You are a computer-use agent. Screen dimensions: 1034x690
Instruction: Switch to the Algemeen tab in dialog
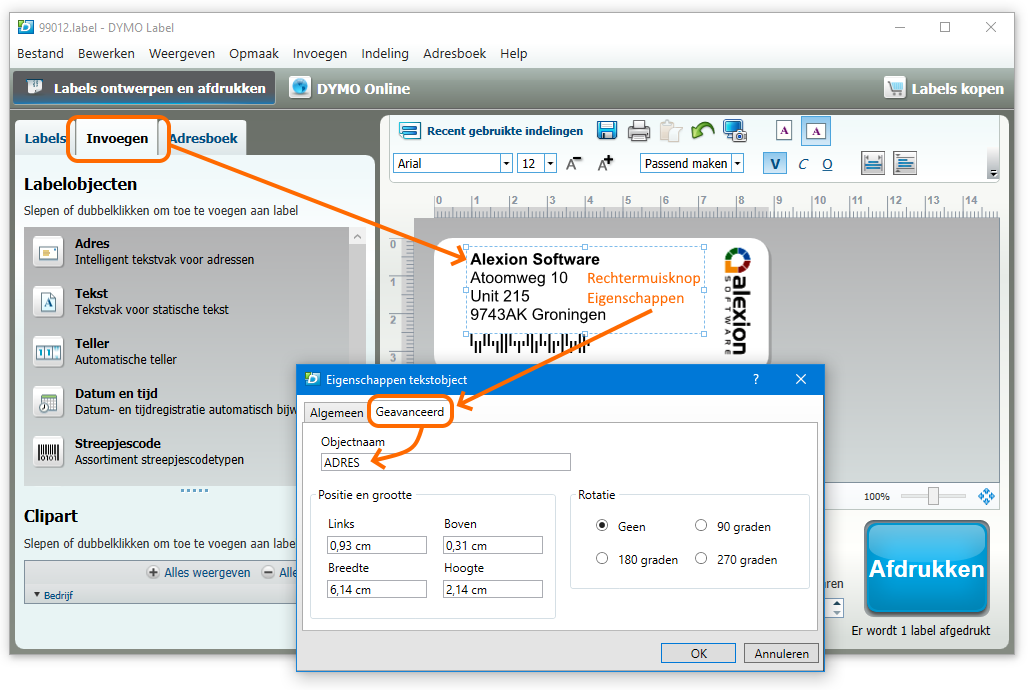pyautogui.click(x=336, y=412)
